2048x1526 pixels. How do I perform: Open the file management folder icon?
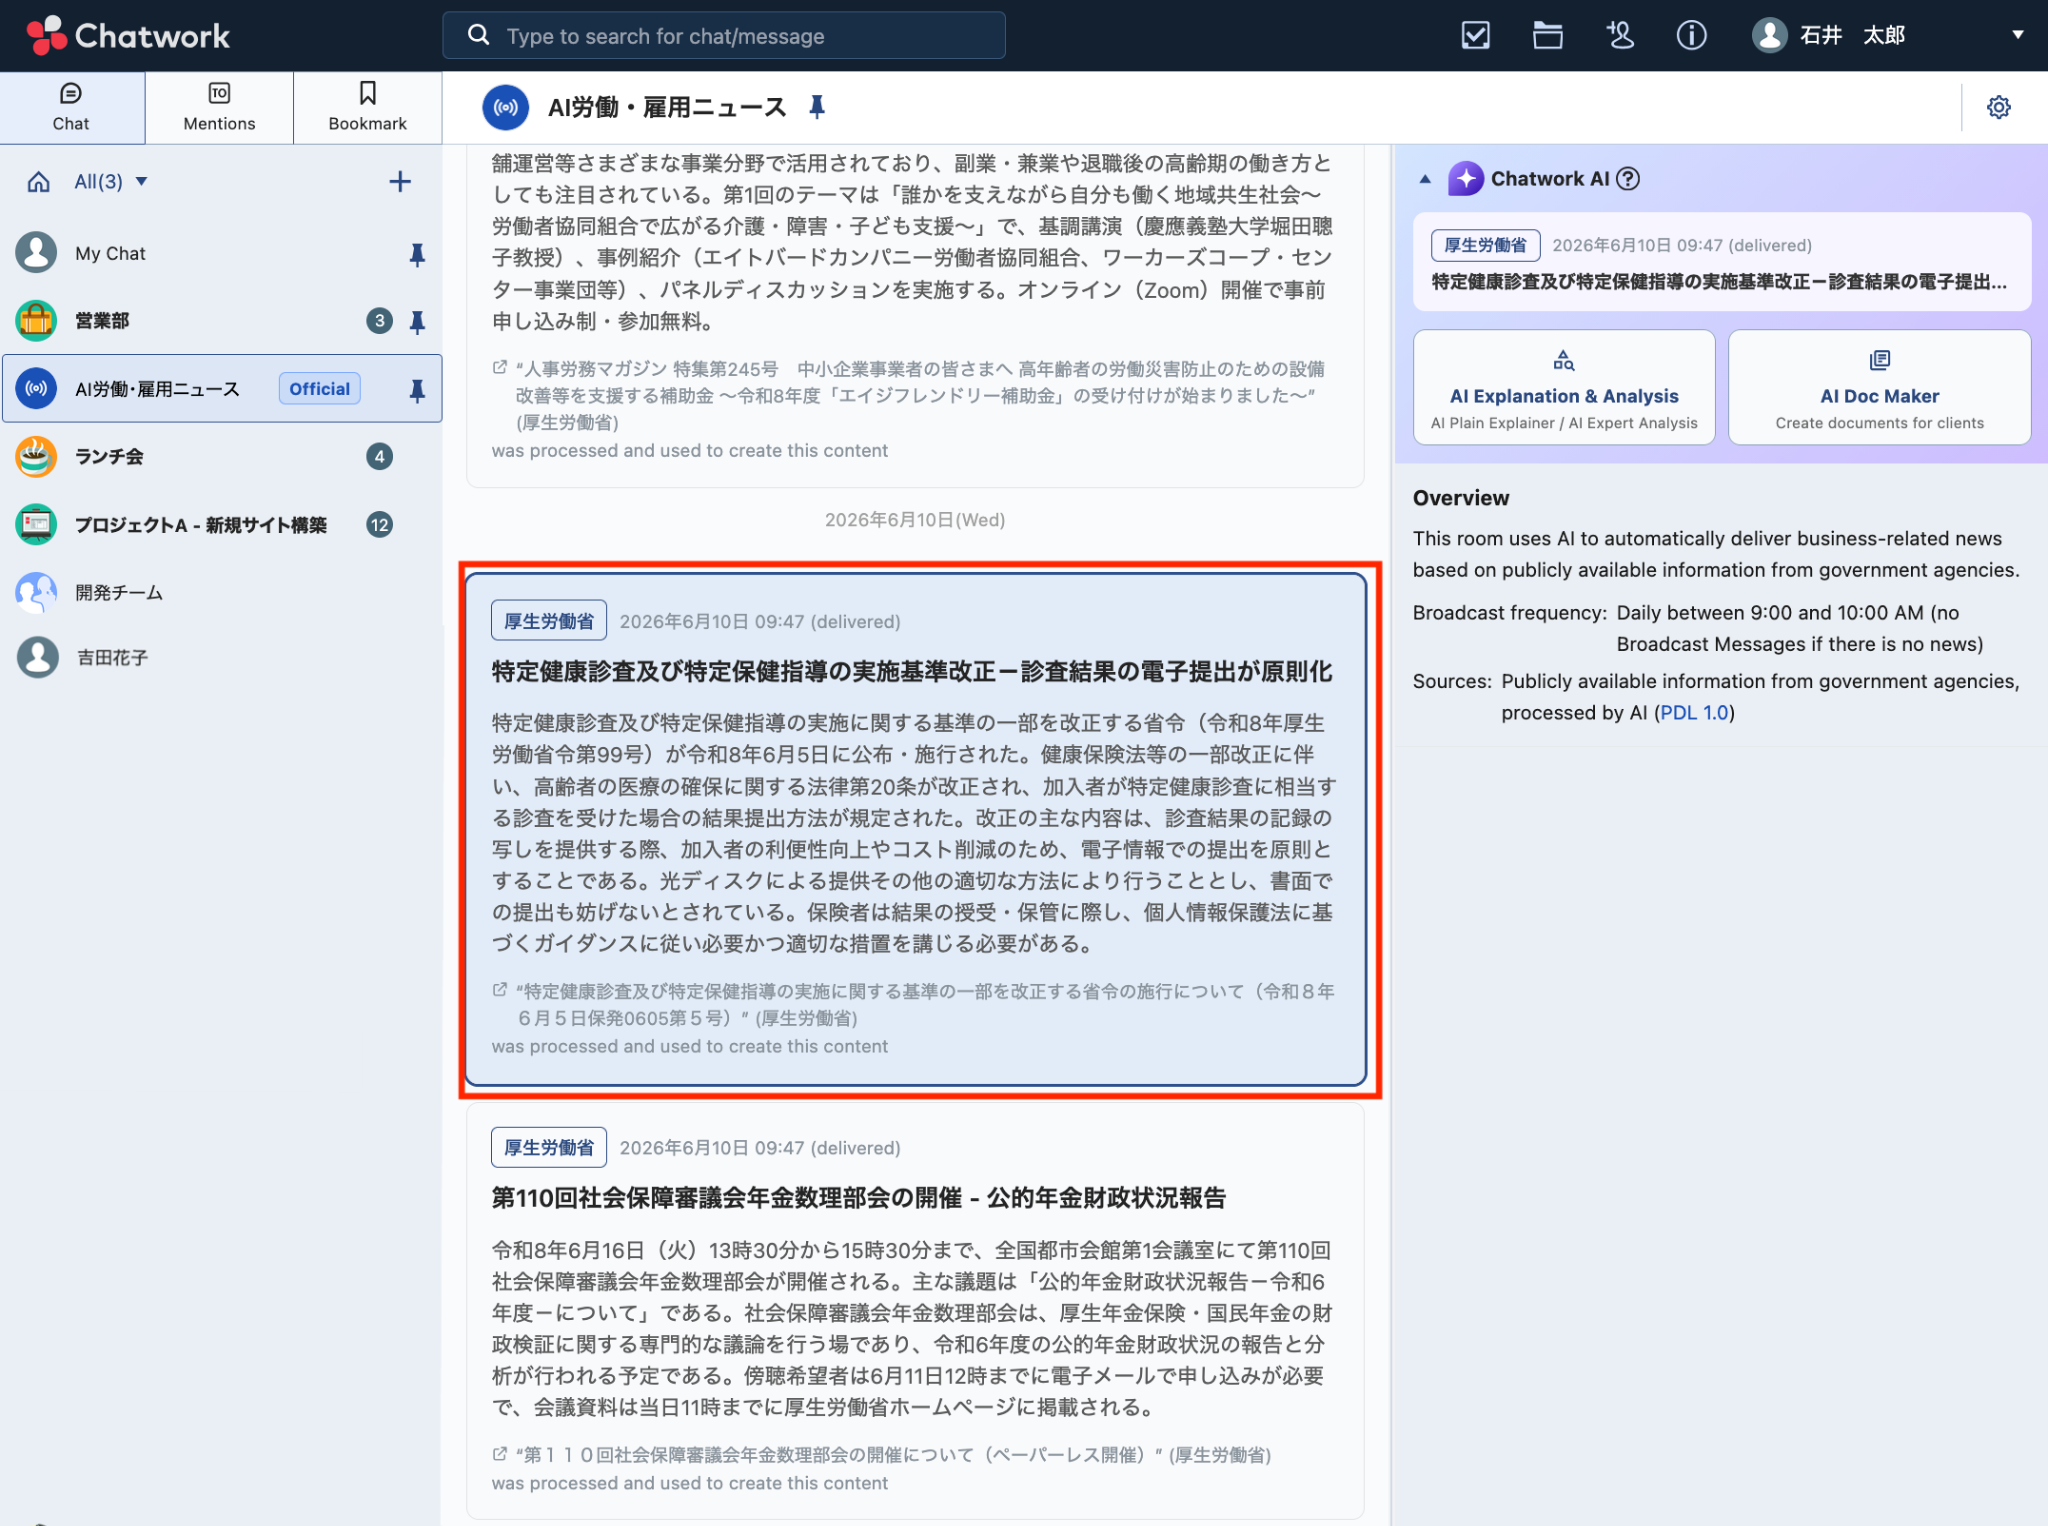click(1547, 36)
